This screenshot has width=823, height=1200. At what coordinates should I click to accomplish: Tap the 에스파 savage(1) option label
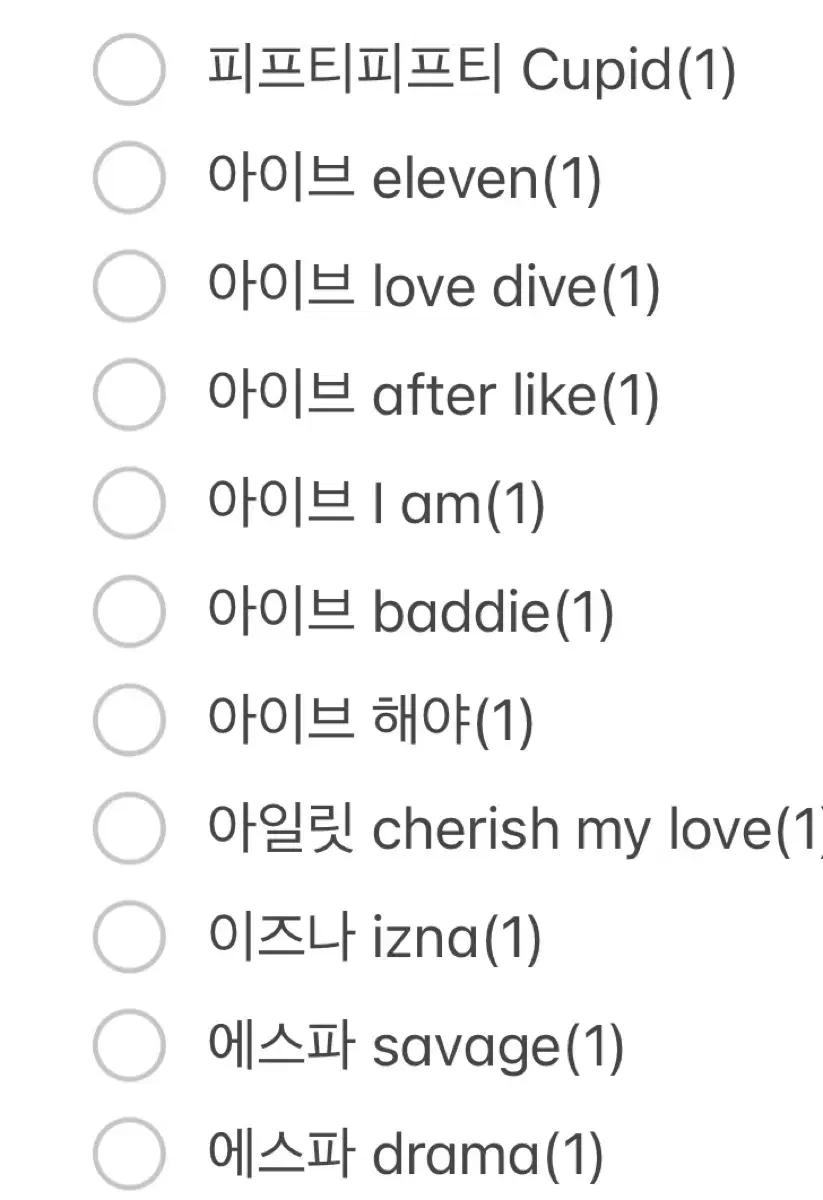[x=415, y=1047]
